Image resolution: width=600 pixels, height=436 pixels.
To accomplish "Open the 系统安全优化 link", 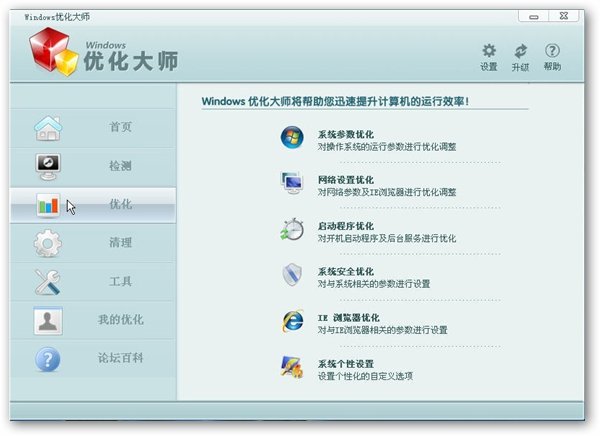I will coord(346,271).
